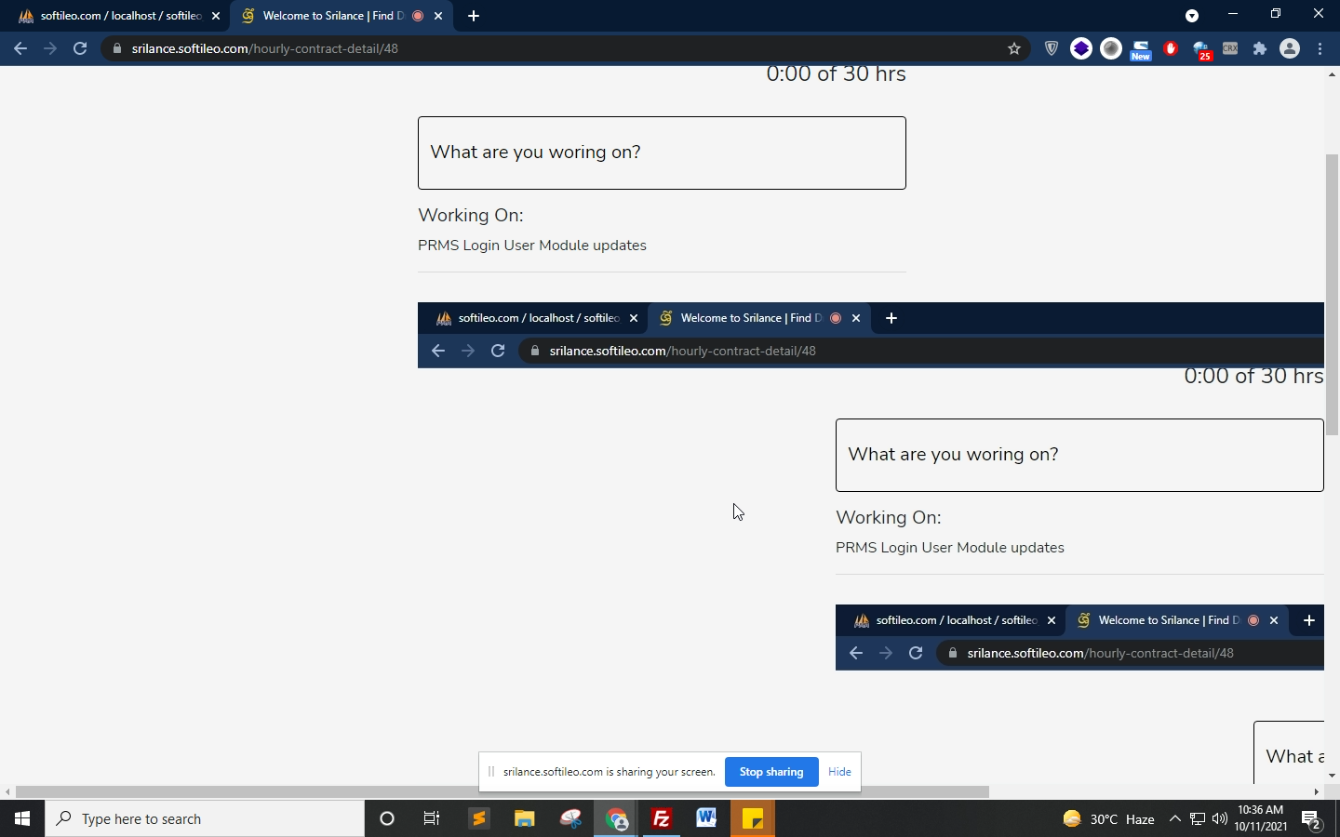Screen dimensions: 1340x837
Task: Expand the system tray hidden icons
Action: [1175, 819]
